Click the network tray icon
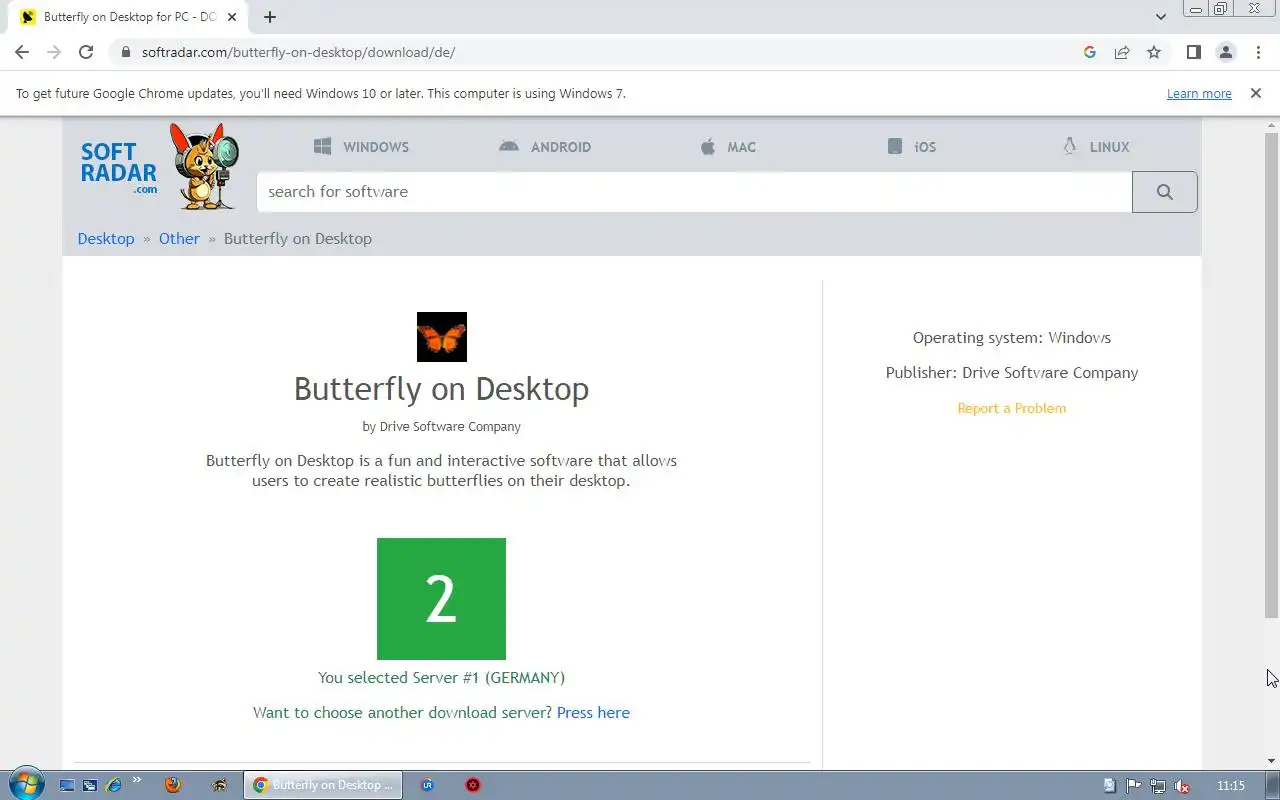The image size is (1280, 800). pos(1158,786)
